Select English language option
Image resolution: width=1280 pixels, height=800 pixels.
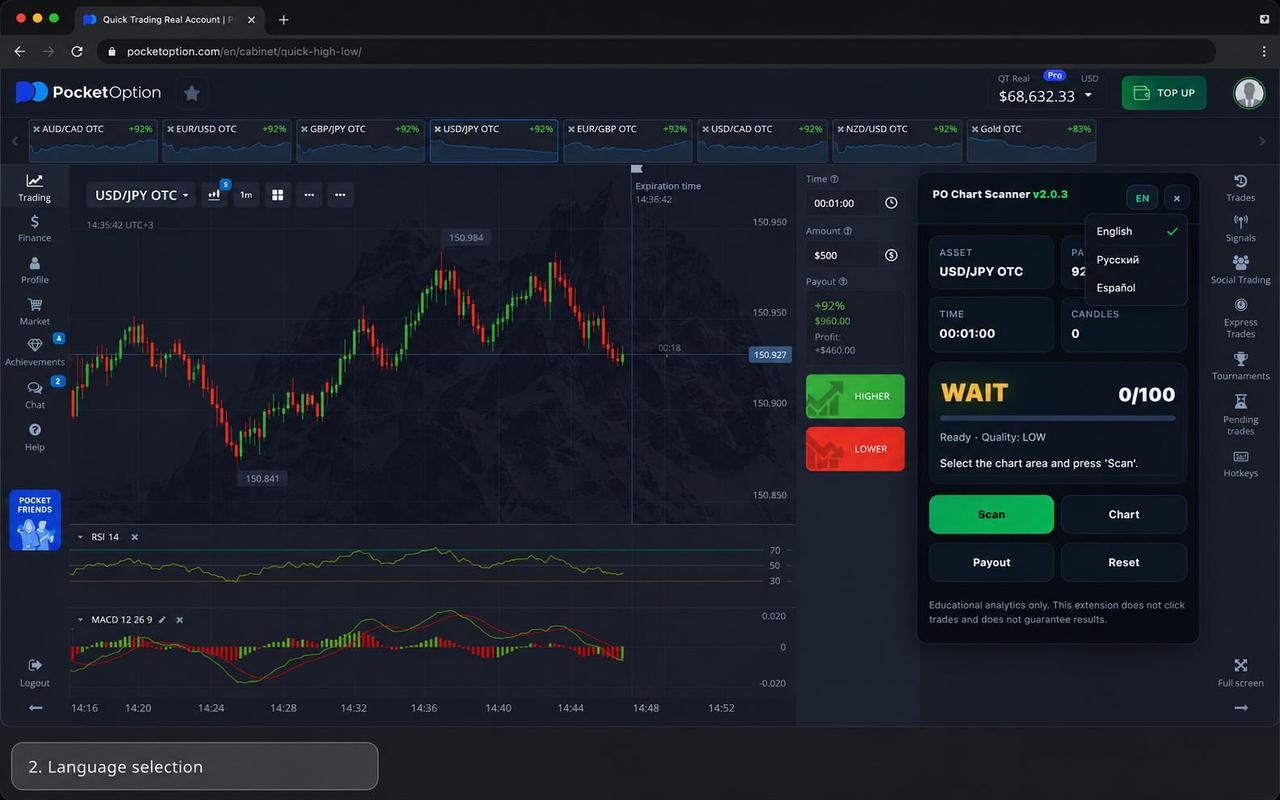click(1136, 231)
